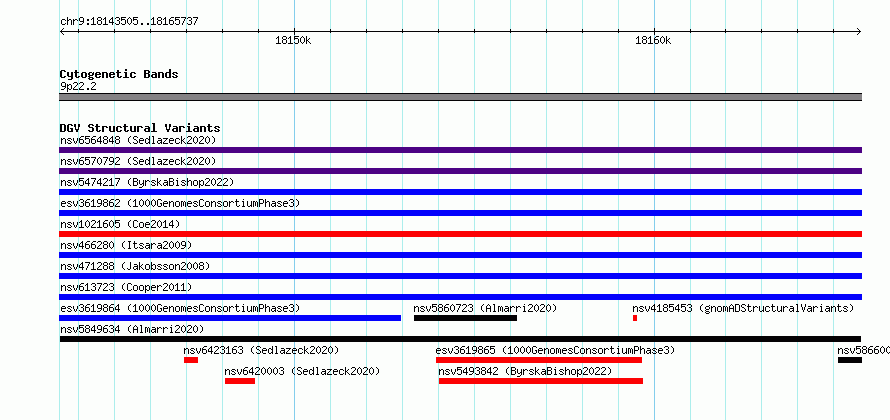890x420 pixels.
Task: Open nsv5849634 (Almarri2020) label
Action: (132, 329)
